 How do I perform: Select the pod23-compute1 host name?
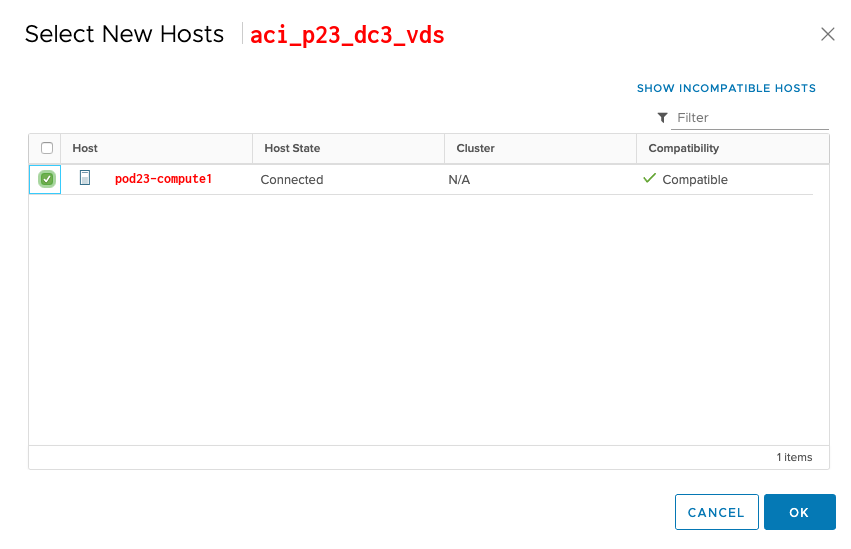point(163,179)
